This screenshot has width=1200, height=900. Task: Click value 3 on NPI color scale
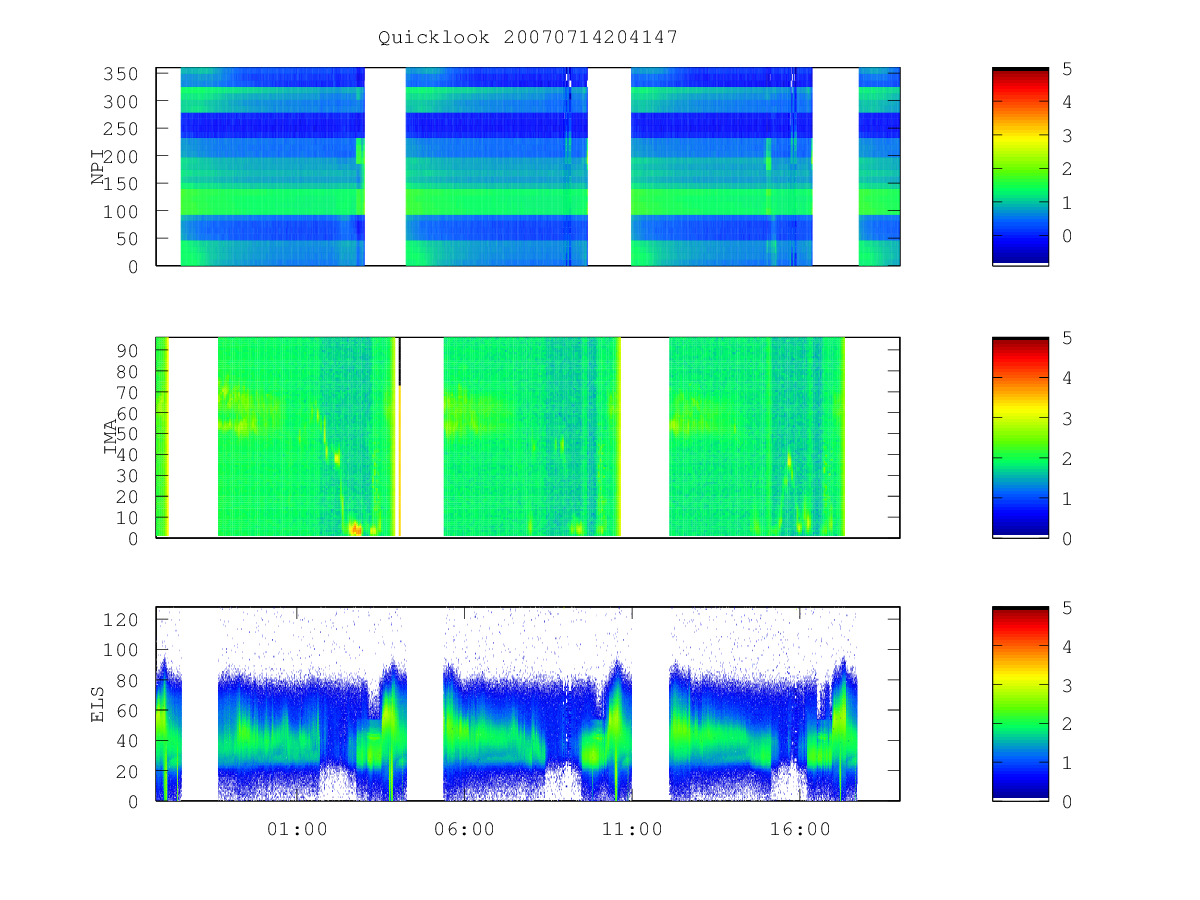1067,136
